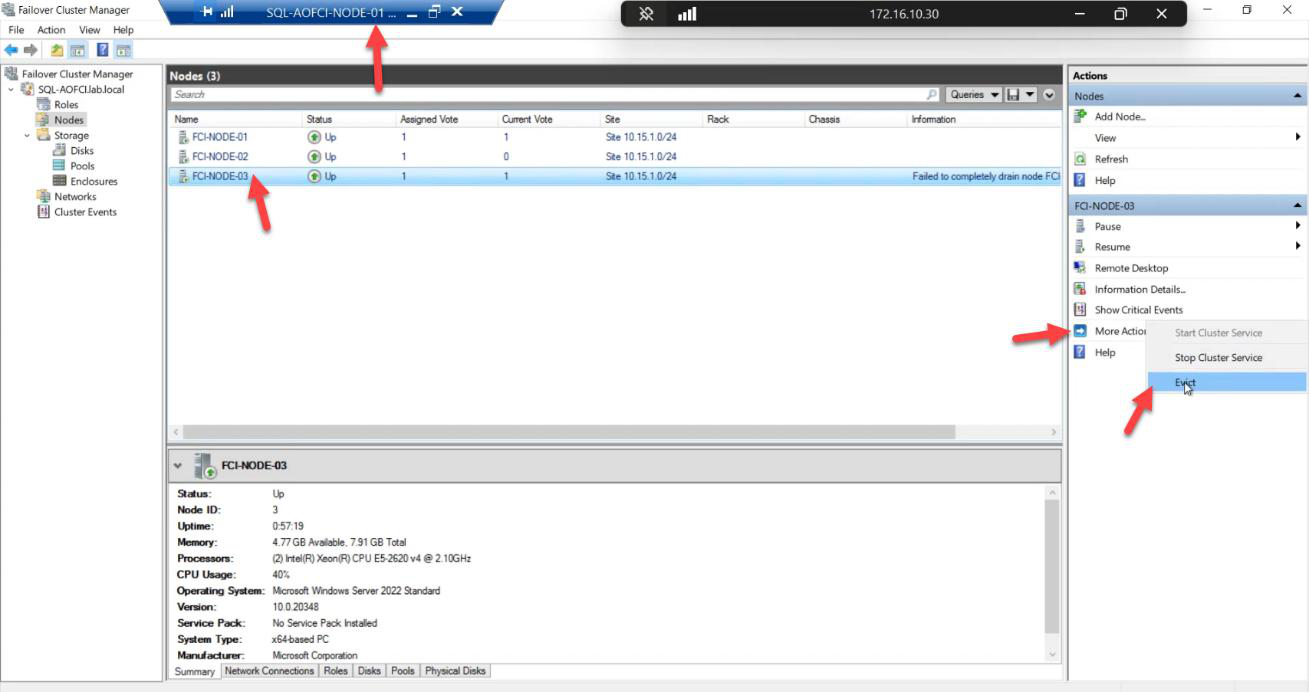Image resolution: width=1309 pixels, height=692 pixels.
Task: Click the green Up status icon for FCI-NODE-02
Action: [314, 157]
